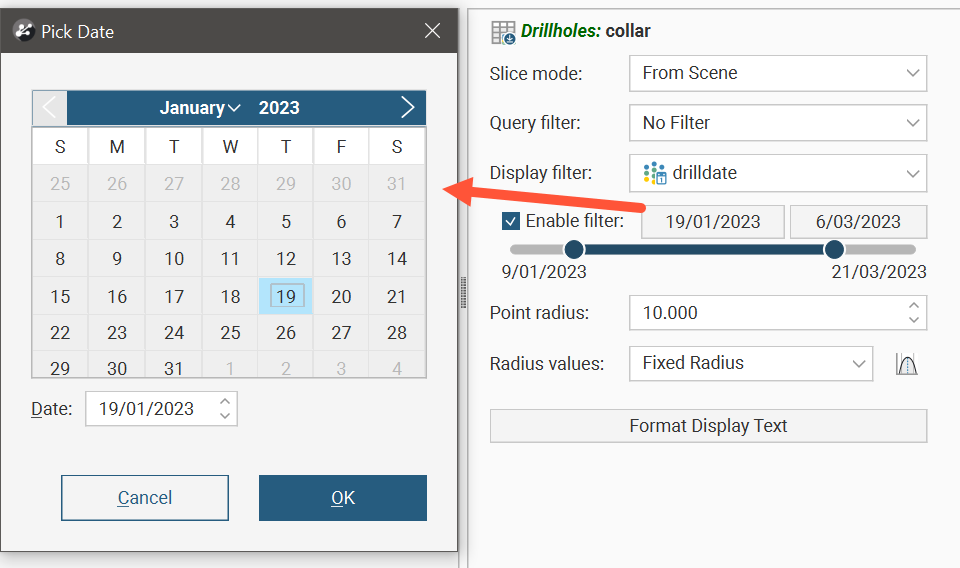Click the histogram icon beside Radius values
Screen dimensions: 960x568
(x=907, y=364)
